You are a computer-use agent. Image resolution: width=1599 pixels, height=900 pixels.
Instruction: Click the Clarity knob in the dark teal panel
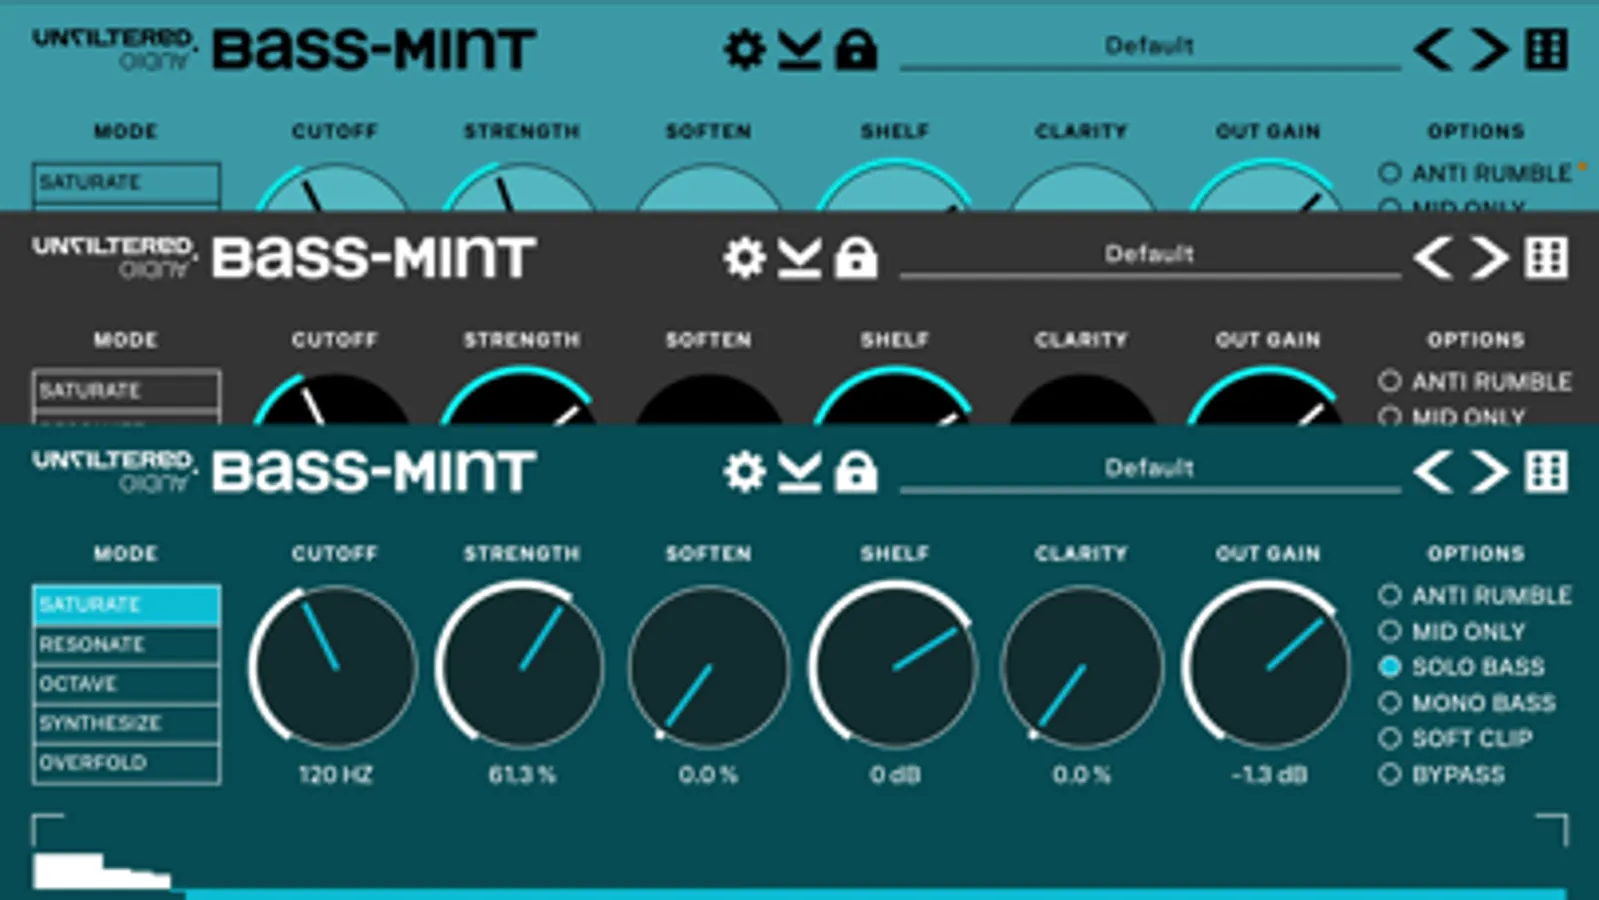tap(1081, 666)
